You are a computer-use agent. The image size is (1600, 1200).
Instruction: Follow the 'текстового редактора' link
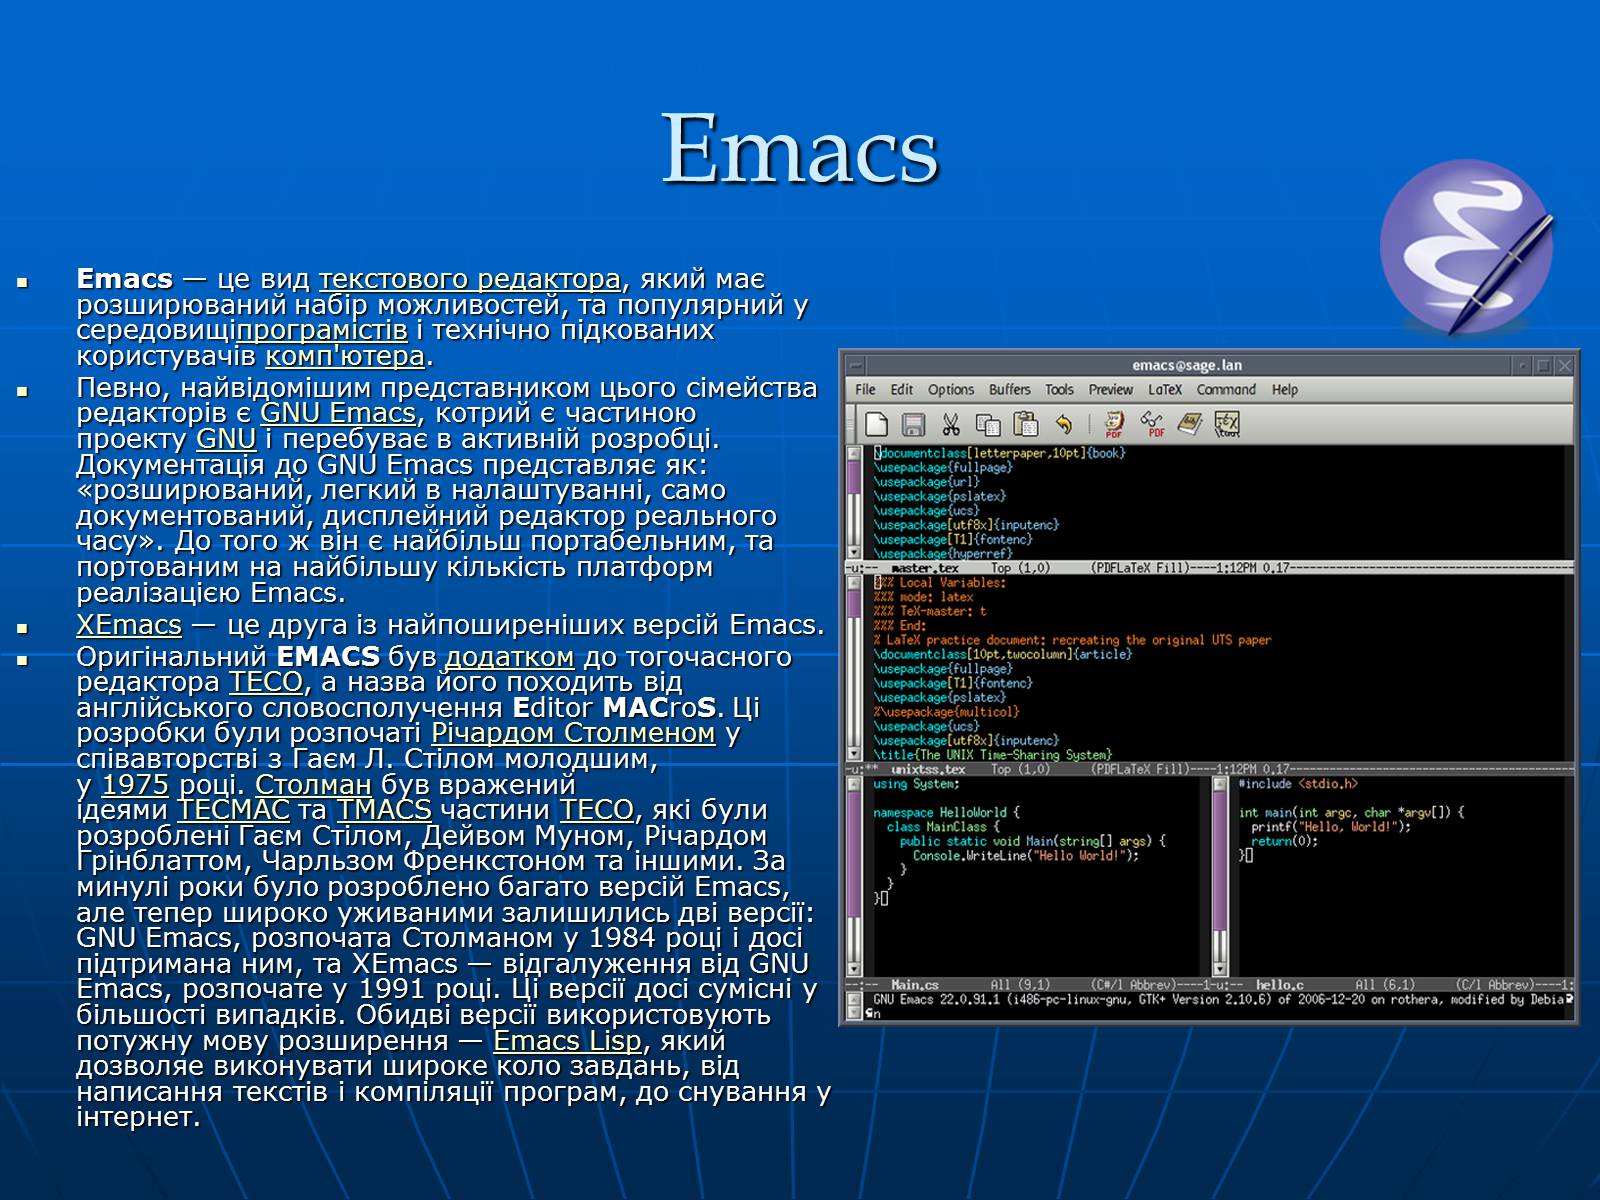[x=470, y=279]
